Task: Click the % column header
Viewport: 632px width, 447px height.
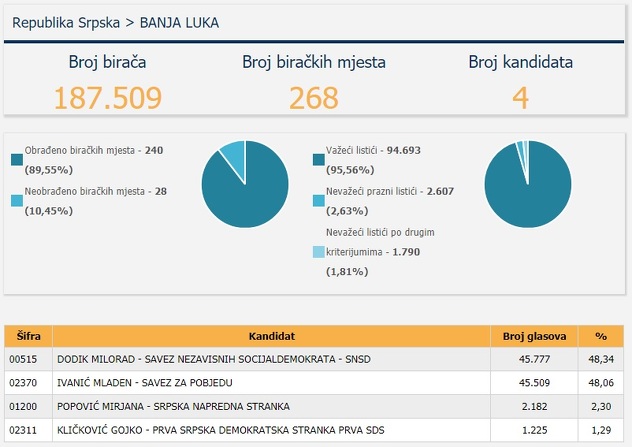Action: click(x=600, y=337)
